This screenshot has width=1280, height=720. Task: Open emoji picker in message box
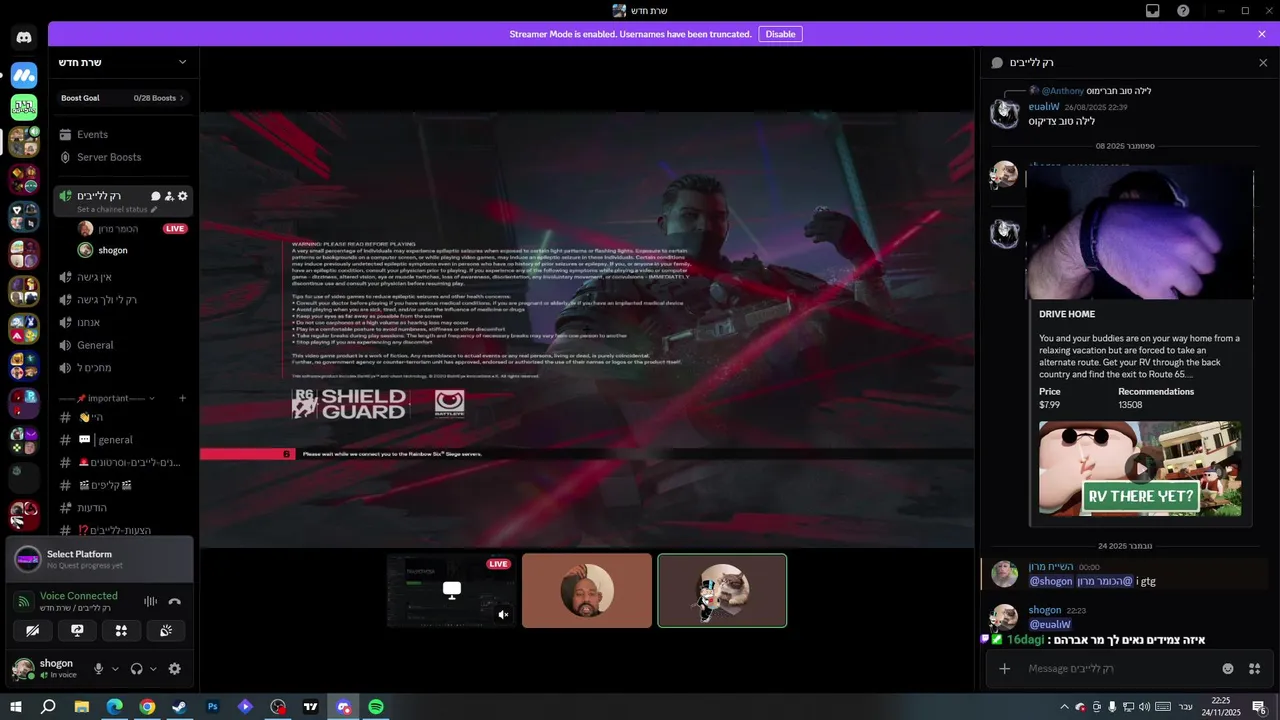(1228, 668)
